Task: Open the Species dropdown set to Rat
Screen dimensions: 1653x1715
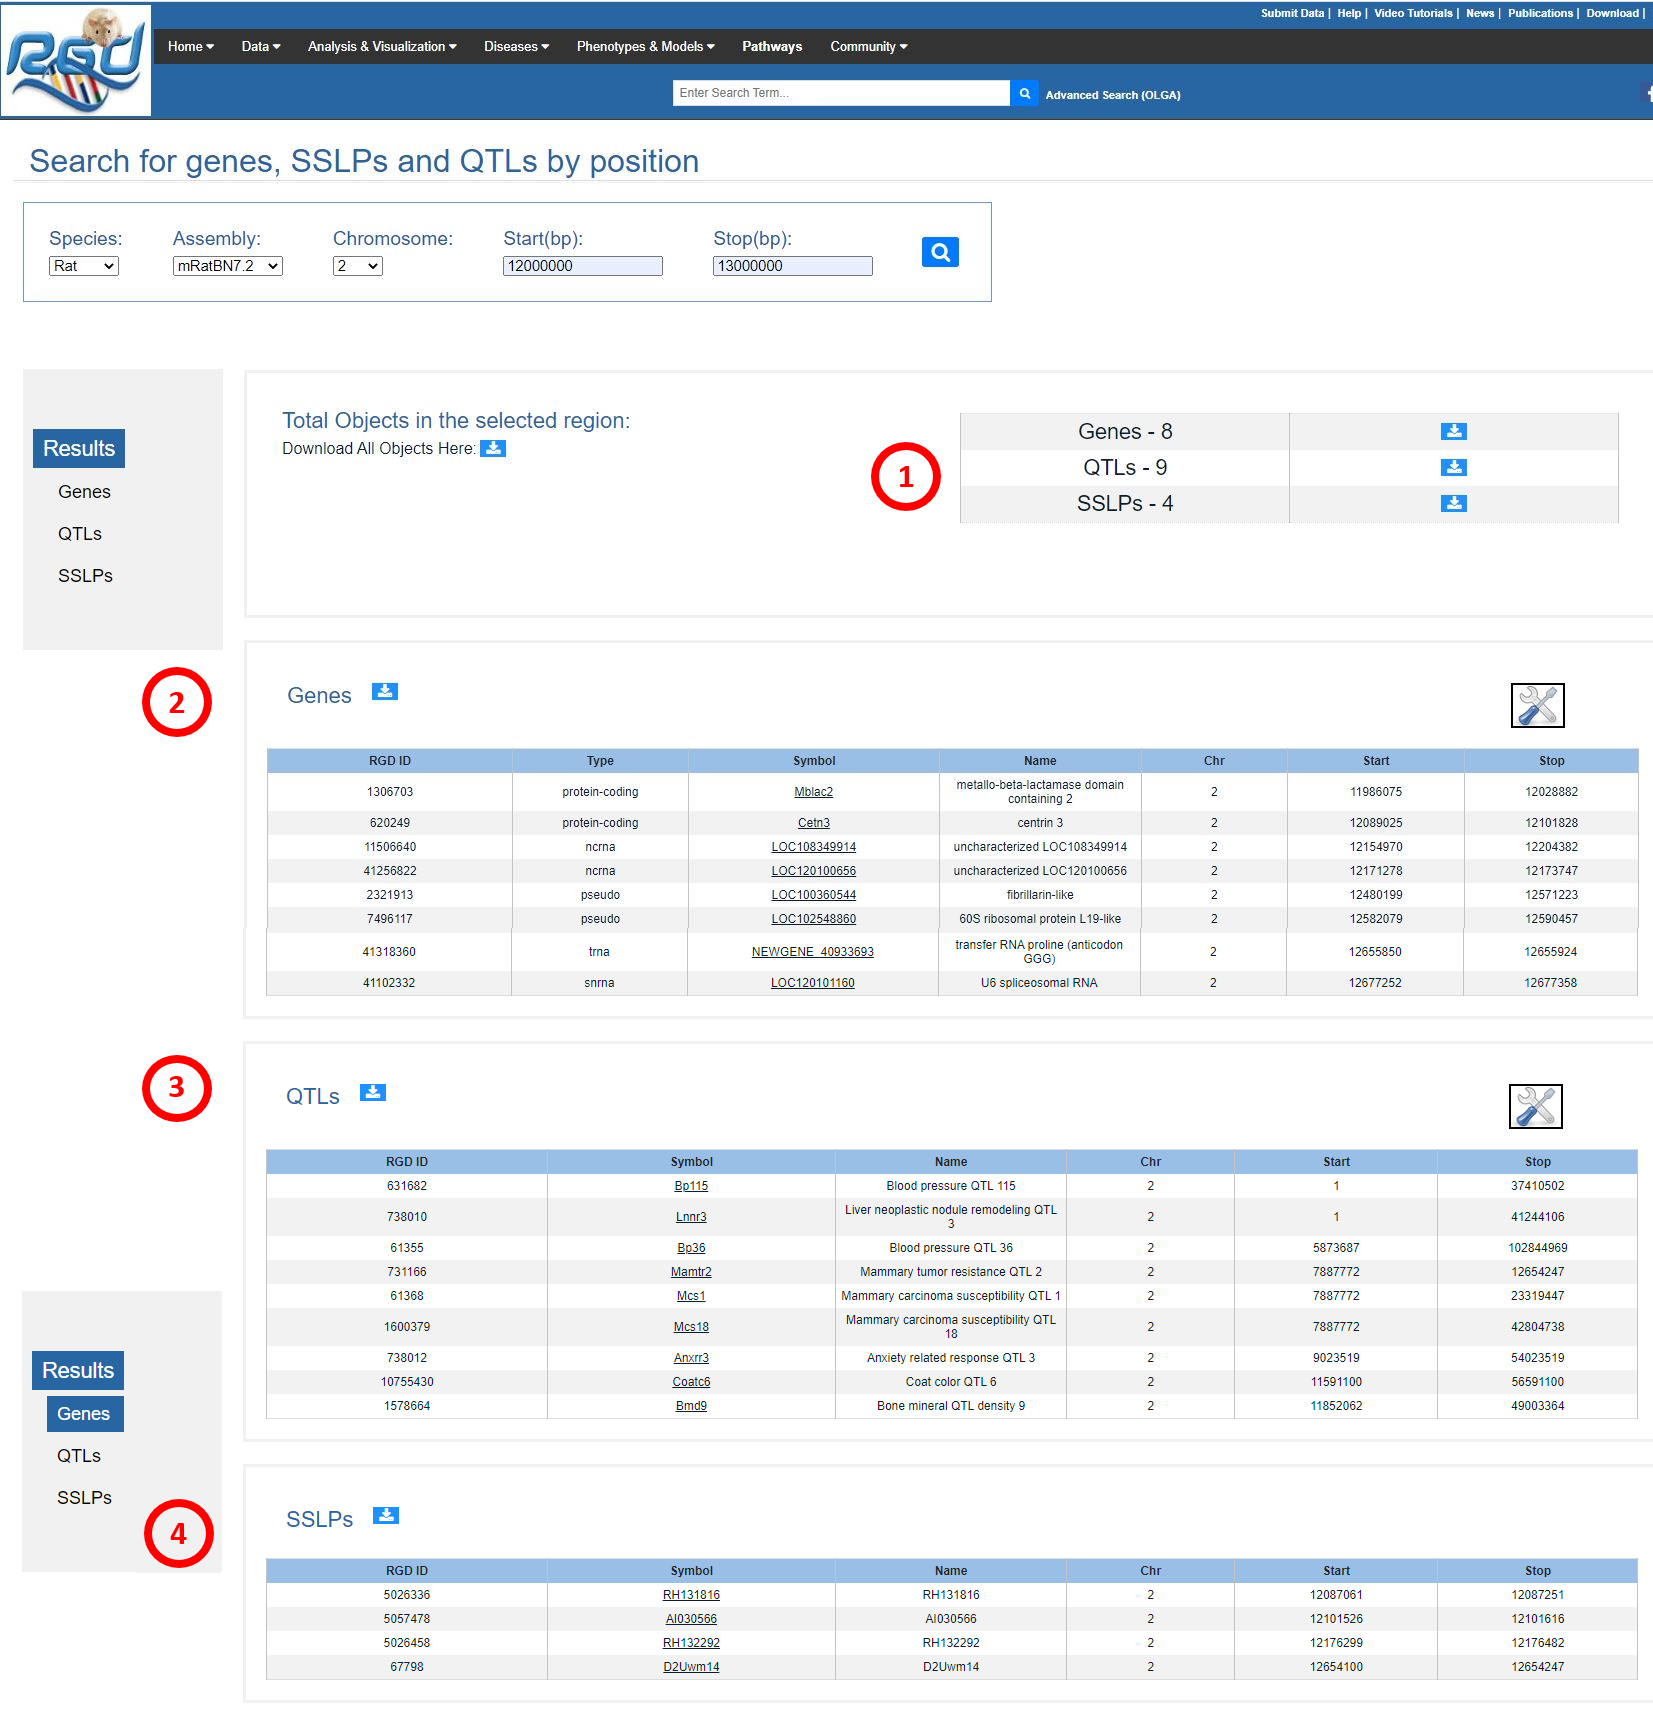Action: 84,266
